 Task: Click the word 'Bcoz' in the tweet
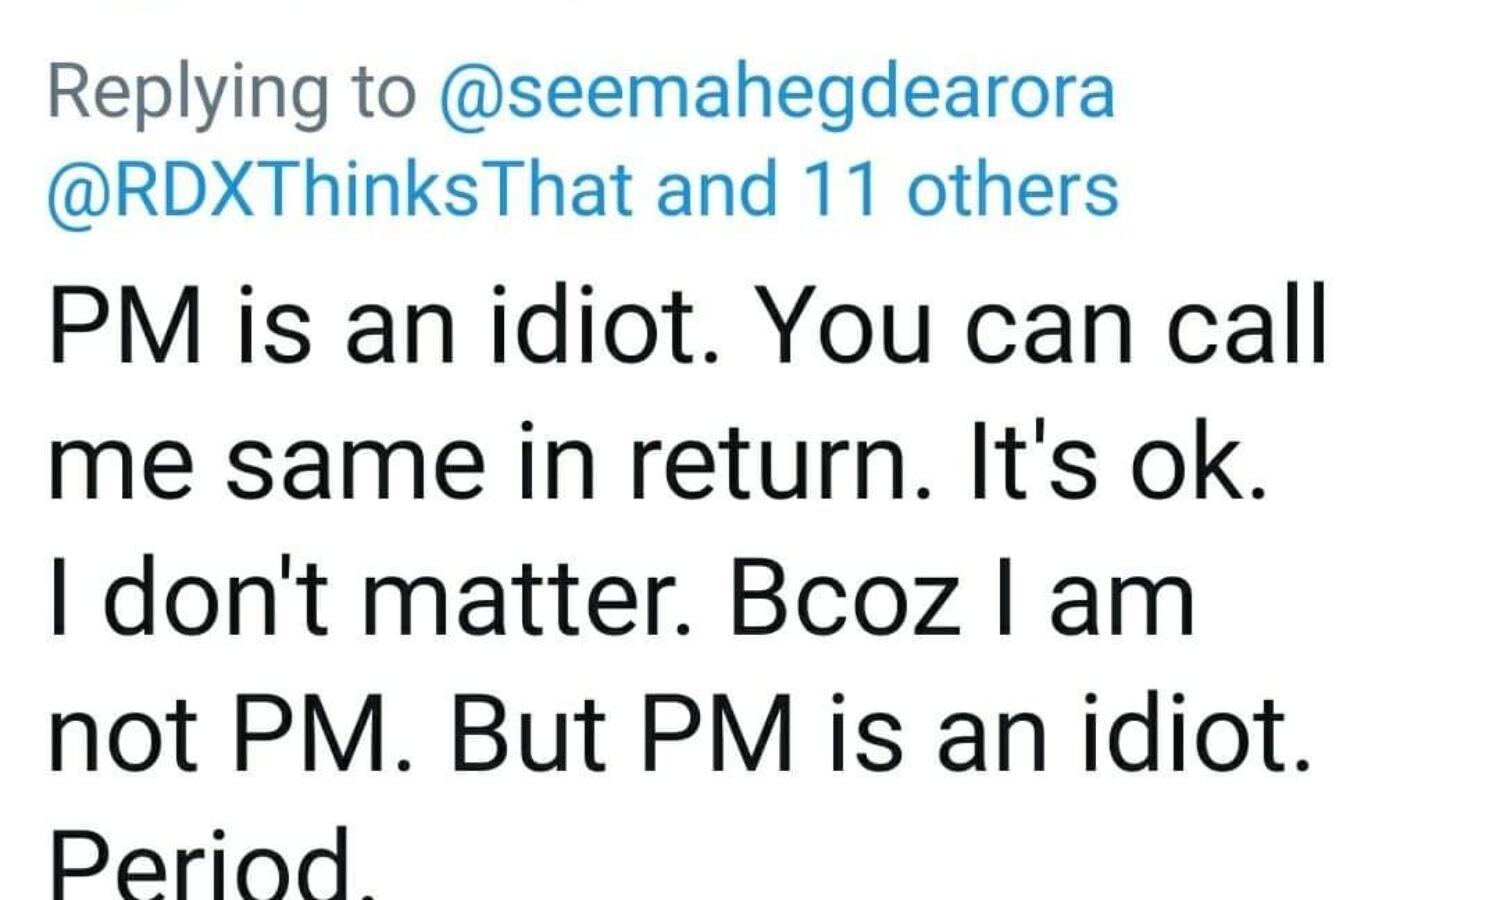845,600
